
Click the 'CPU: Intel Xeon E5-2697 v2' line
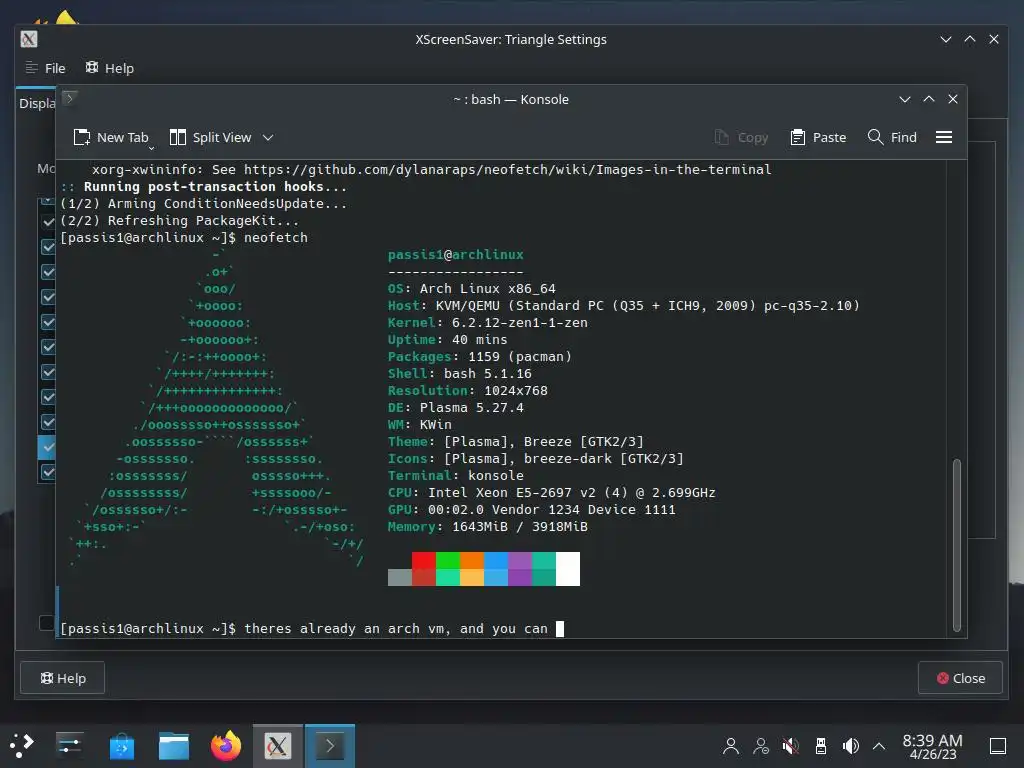551,492
